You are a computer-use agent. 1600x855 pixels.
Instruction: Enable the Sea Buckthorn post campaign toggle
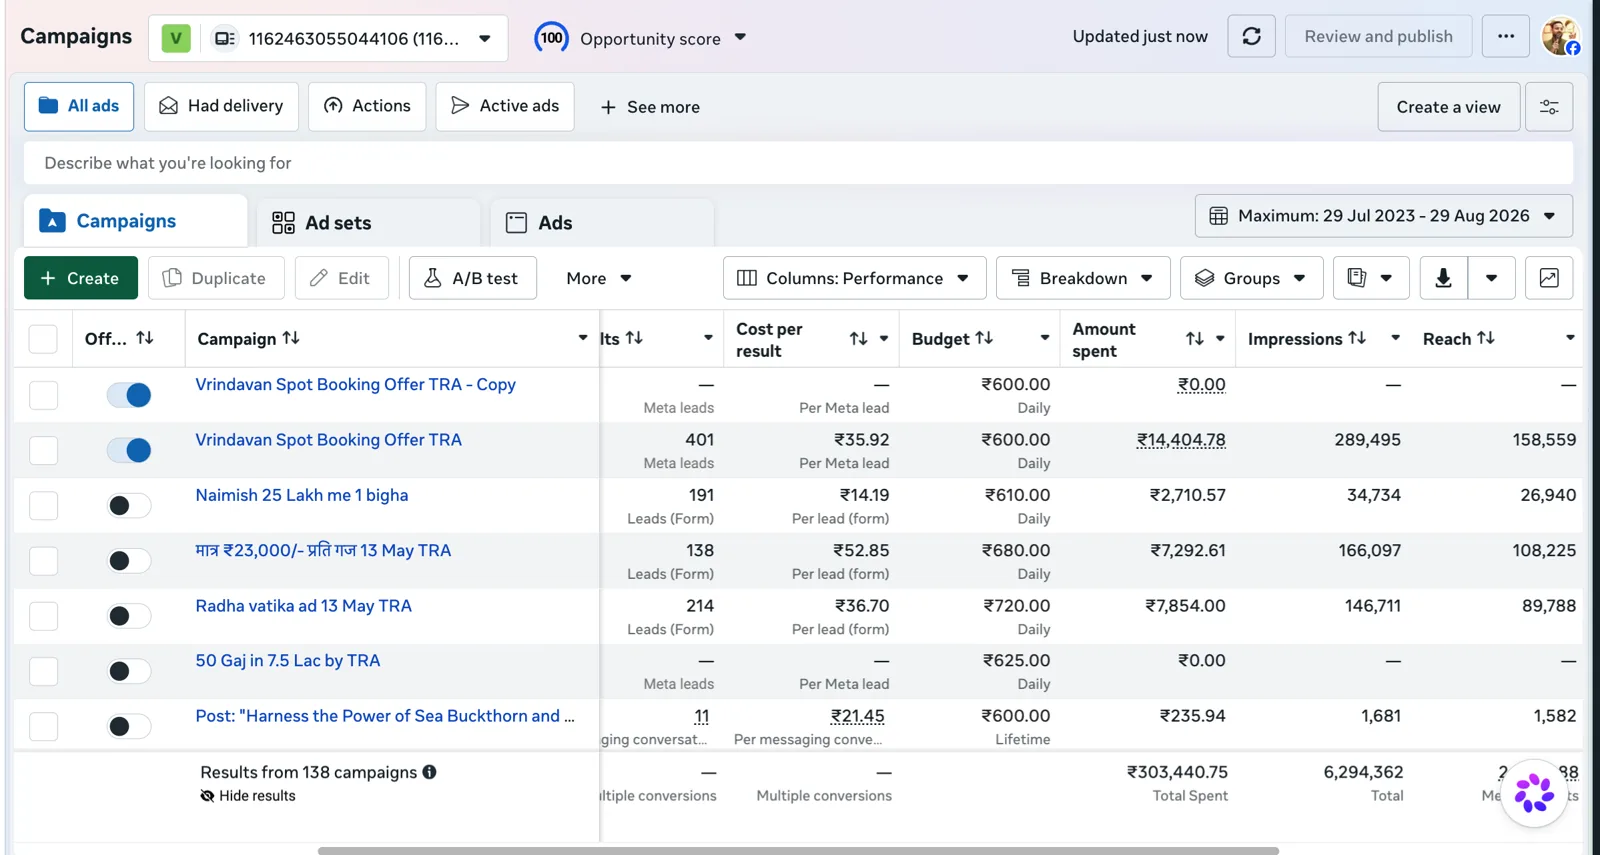coord(129,726)
